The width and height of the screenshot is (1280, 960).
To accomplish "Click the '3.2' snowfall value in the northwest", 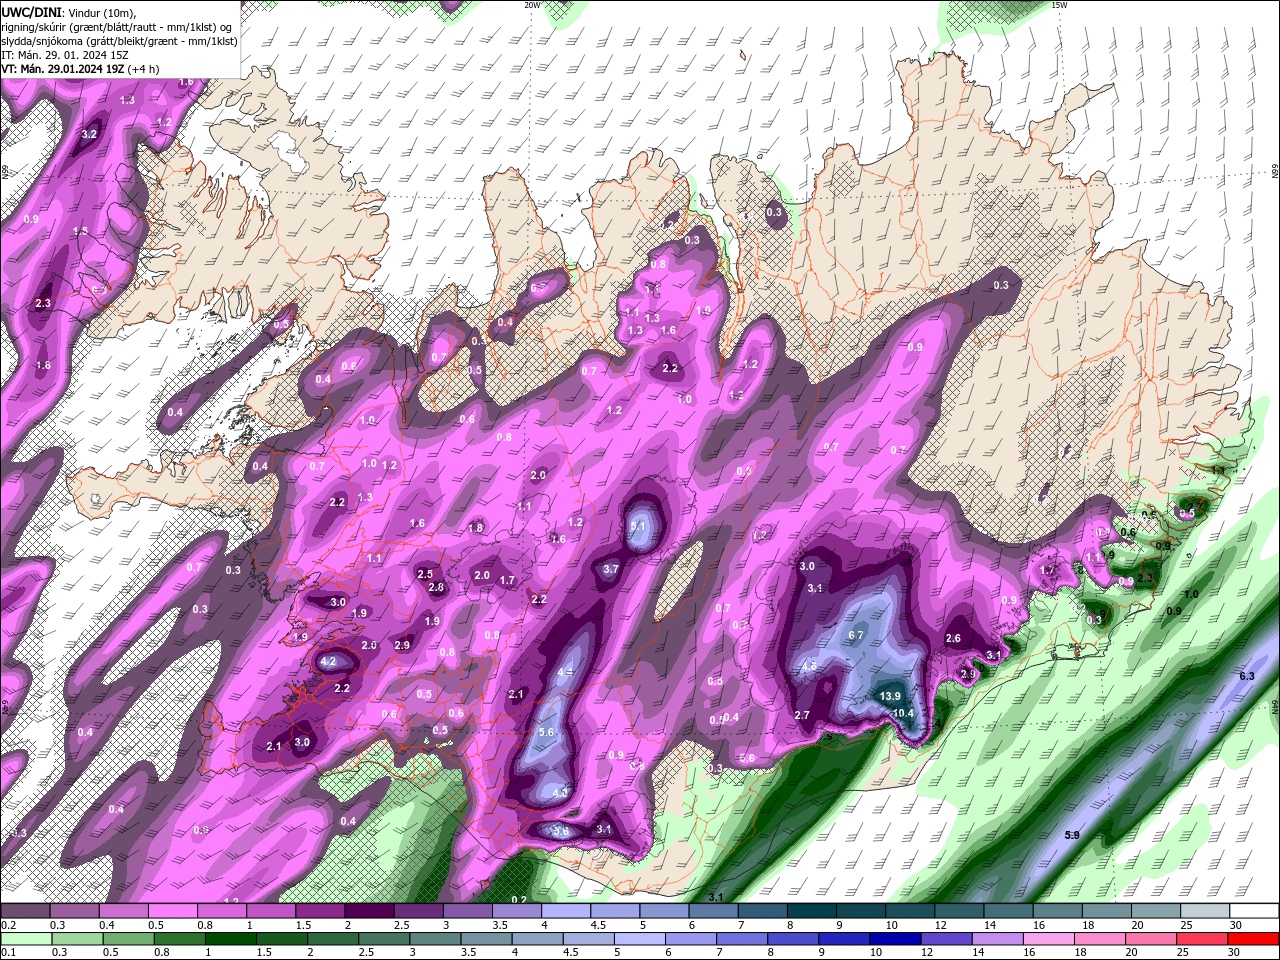I will pyautogui.click(x=89, y=134).
